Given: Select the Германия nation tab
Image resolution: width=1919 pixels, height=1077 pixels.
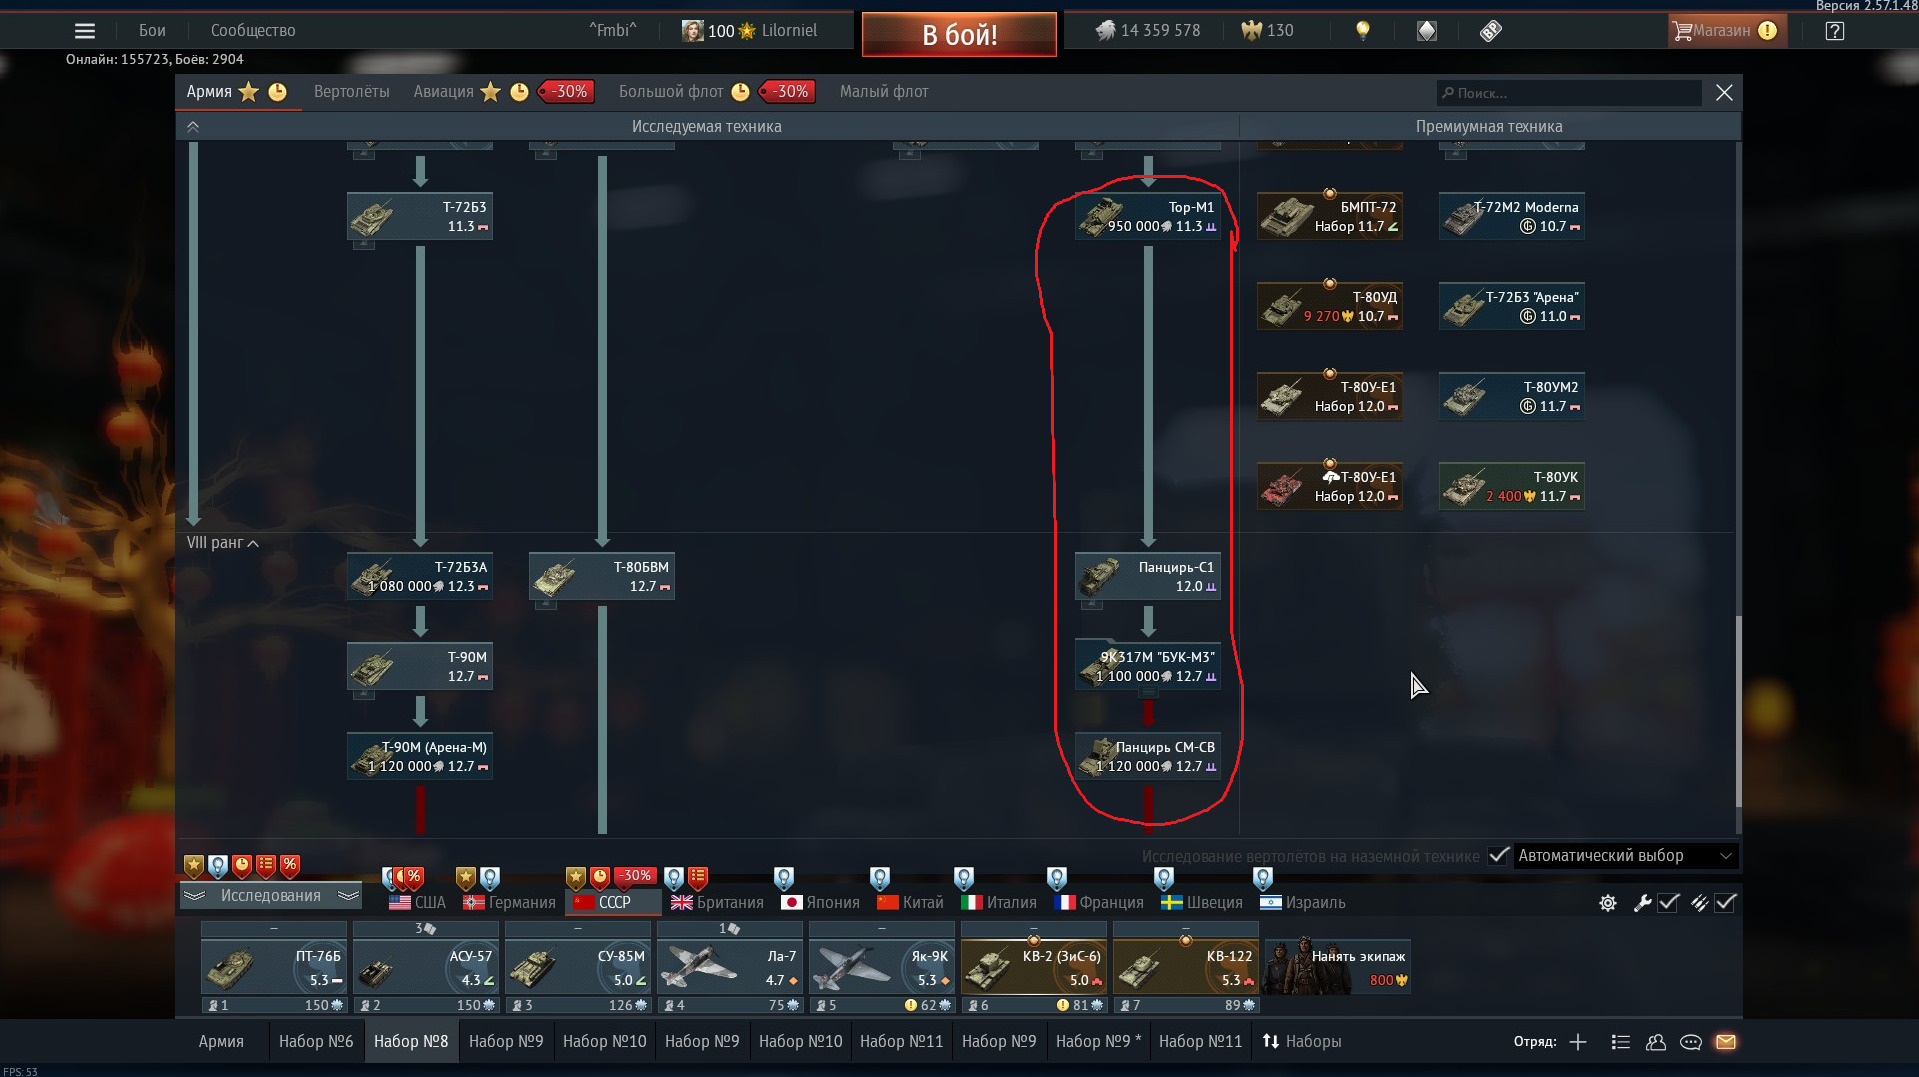Looking at the screenshot, I should coord(509,903).
